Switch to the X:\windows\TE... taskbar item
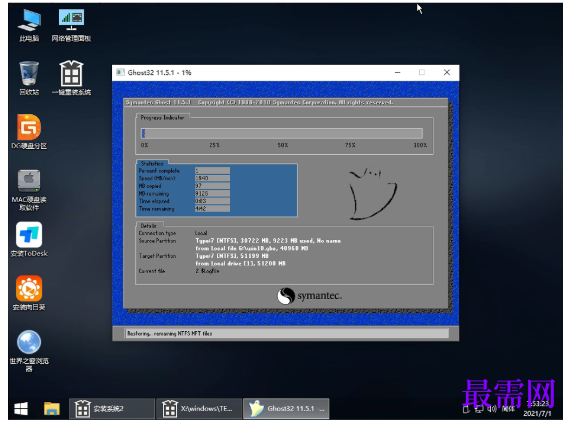Screen dimensions: 574x425 tap(199, 409)
